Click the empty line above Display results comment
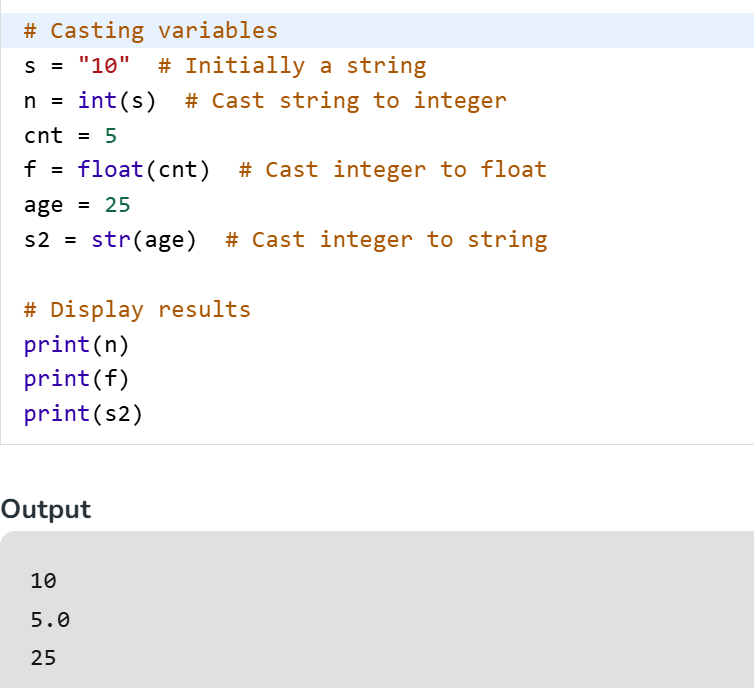 [200, 275]
